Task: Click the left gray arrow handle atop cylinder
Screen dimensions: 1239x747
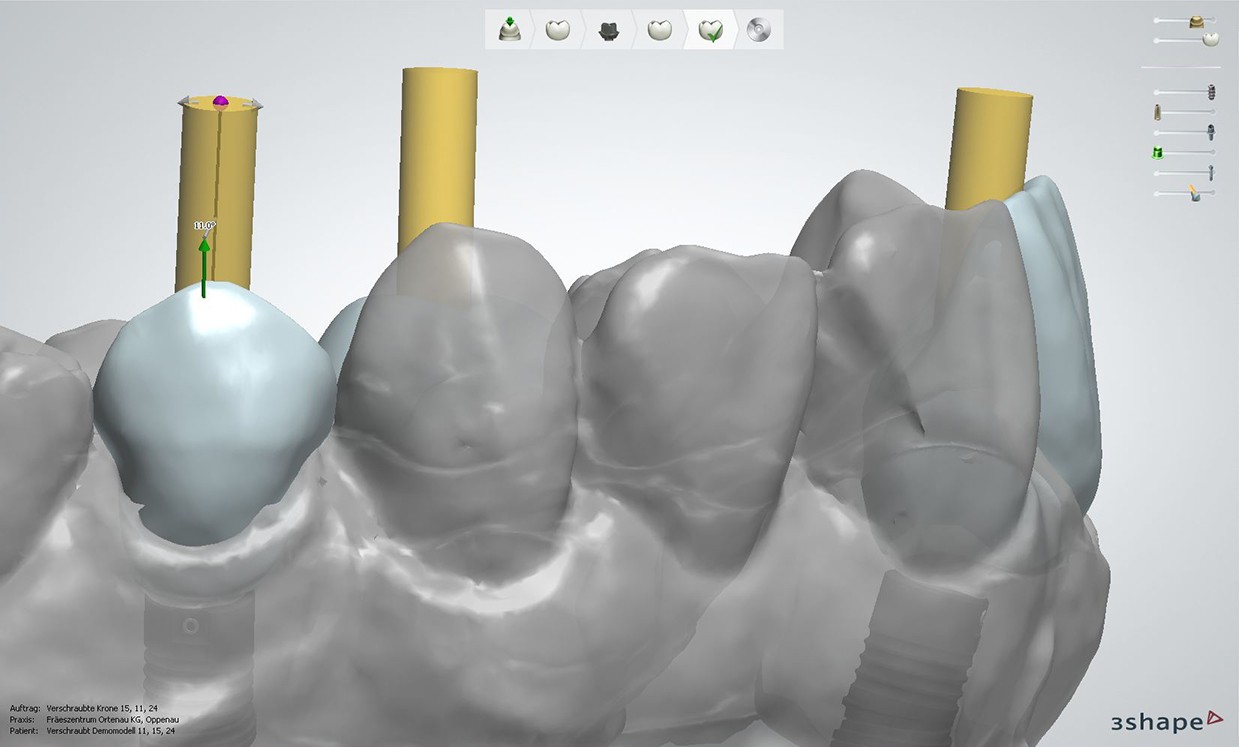Action: coord(184,101)
